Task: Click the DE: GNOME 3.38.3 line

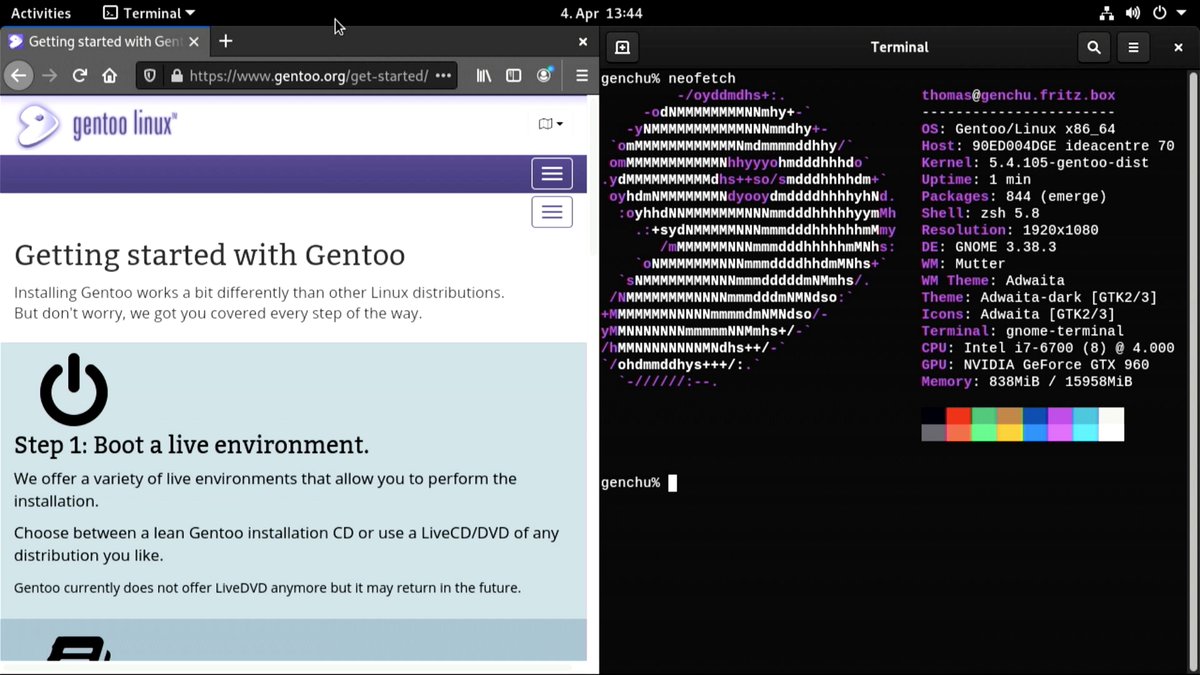Action: (x=988, y=248)
